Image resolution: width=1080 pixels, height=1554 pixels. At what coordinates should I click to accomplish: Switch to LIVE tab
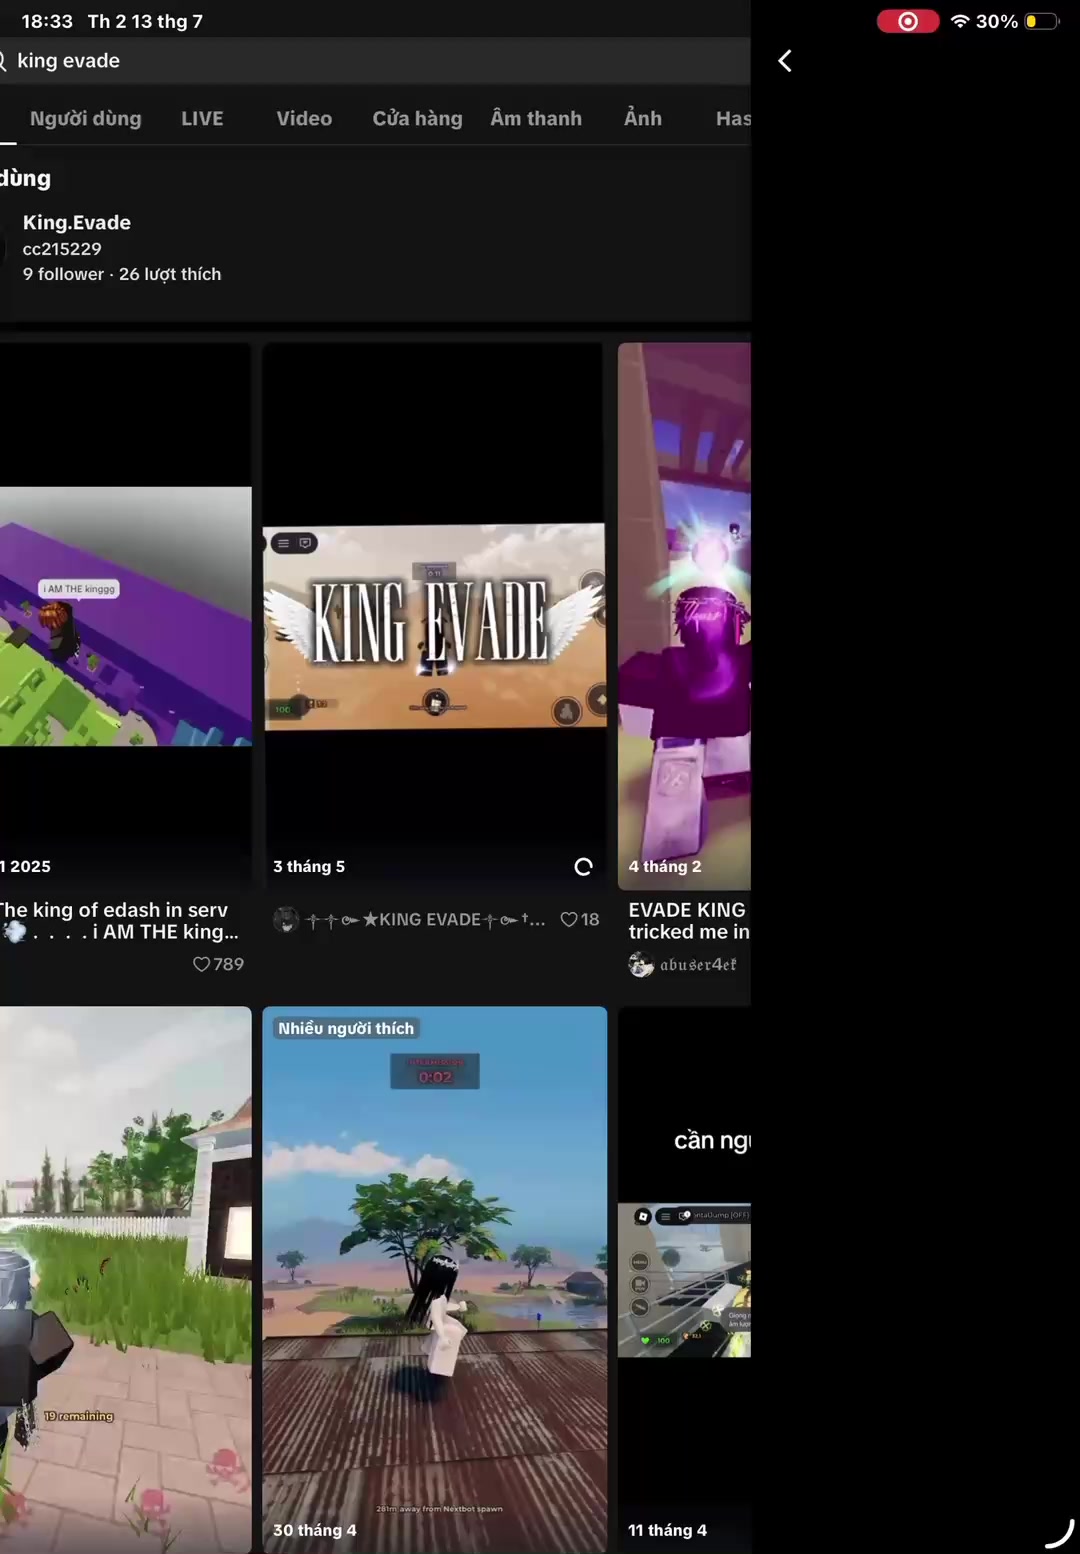point(202,118)
